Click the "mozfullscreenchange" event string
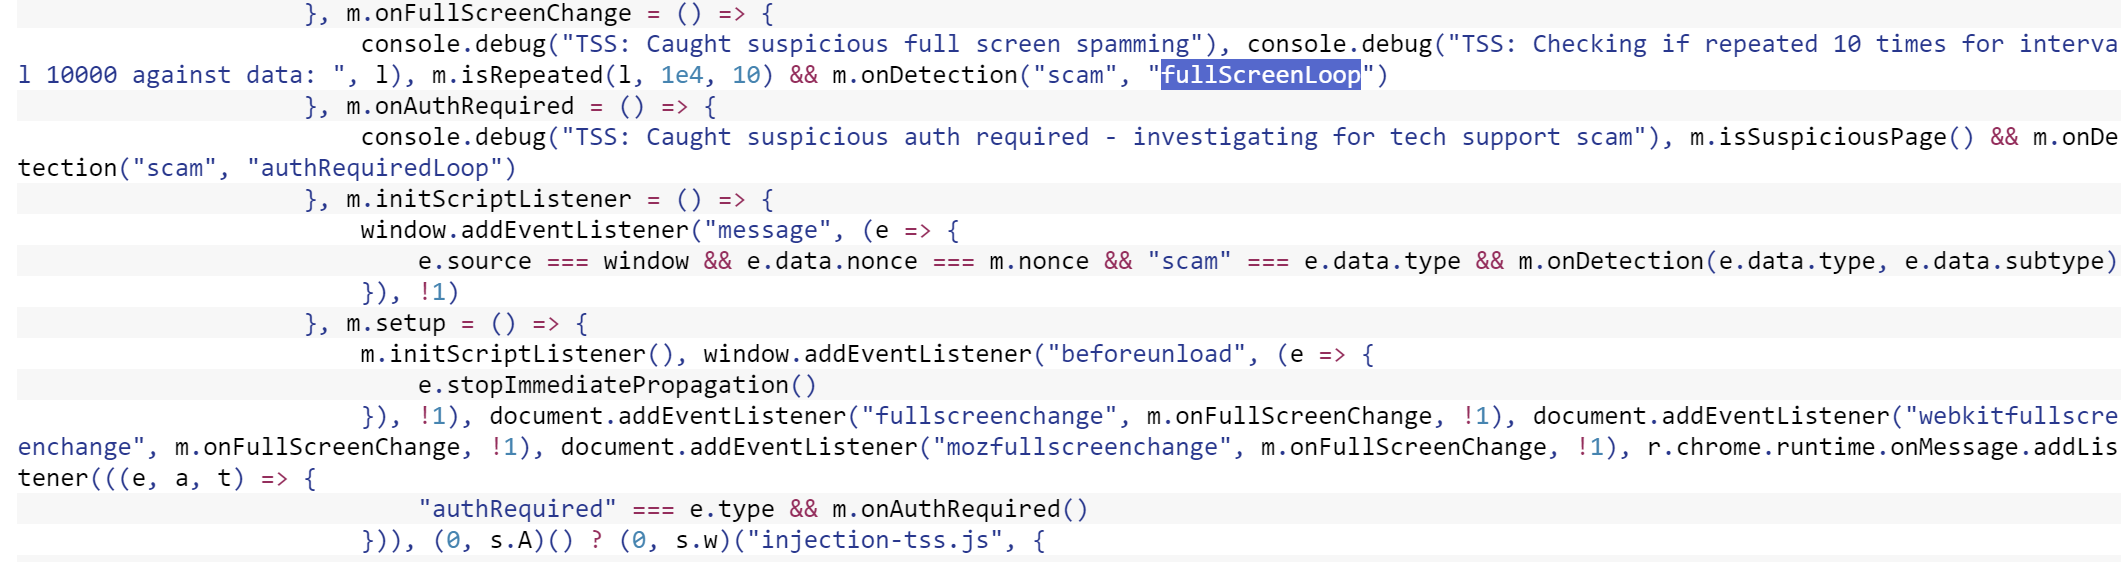 click(1082, 447)
